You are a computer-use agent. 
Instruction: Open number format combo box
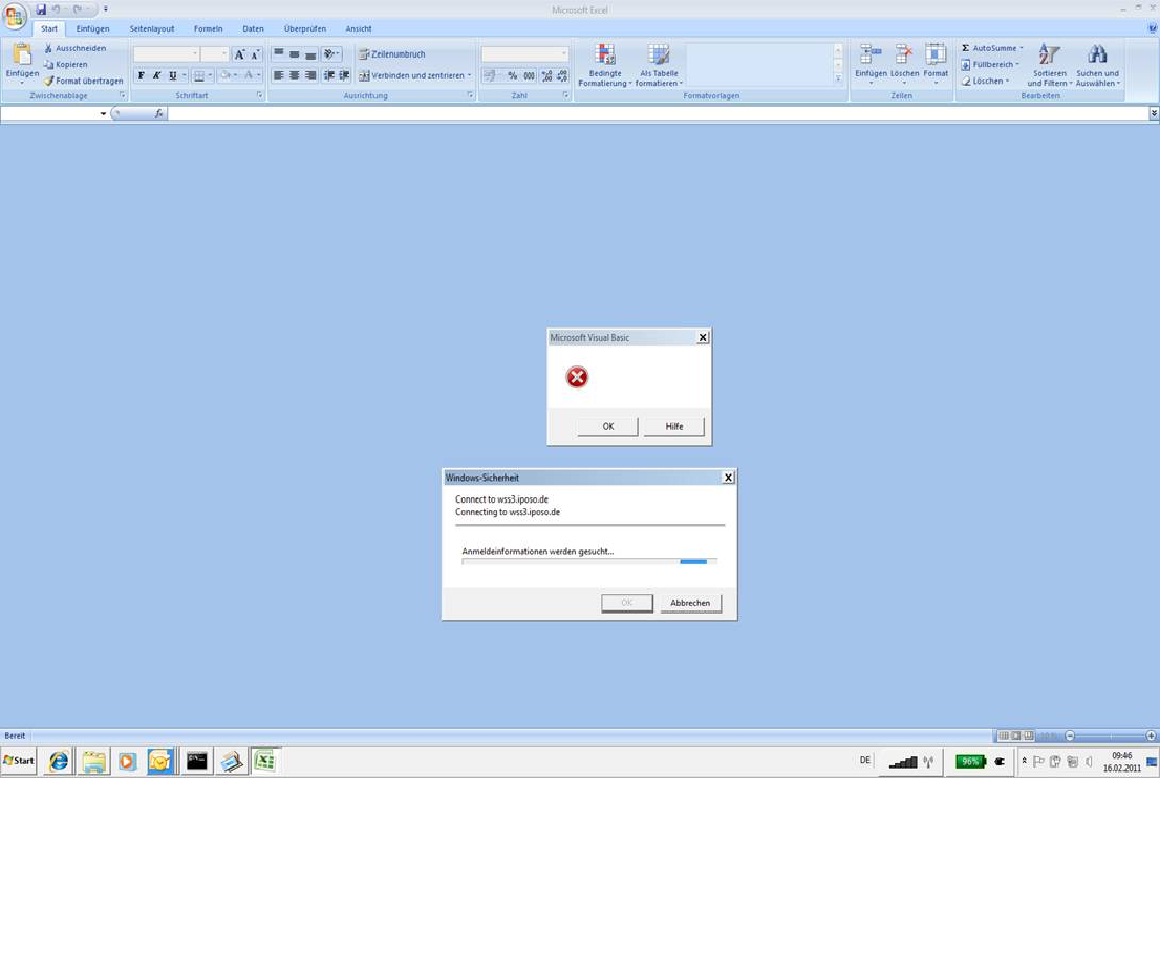click(x=525, y=54)
